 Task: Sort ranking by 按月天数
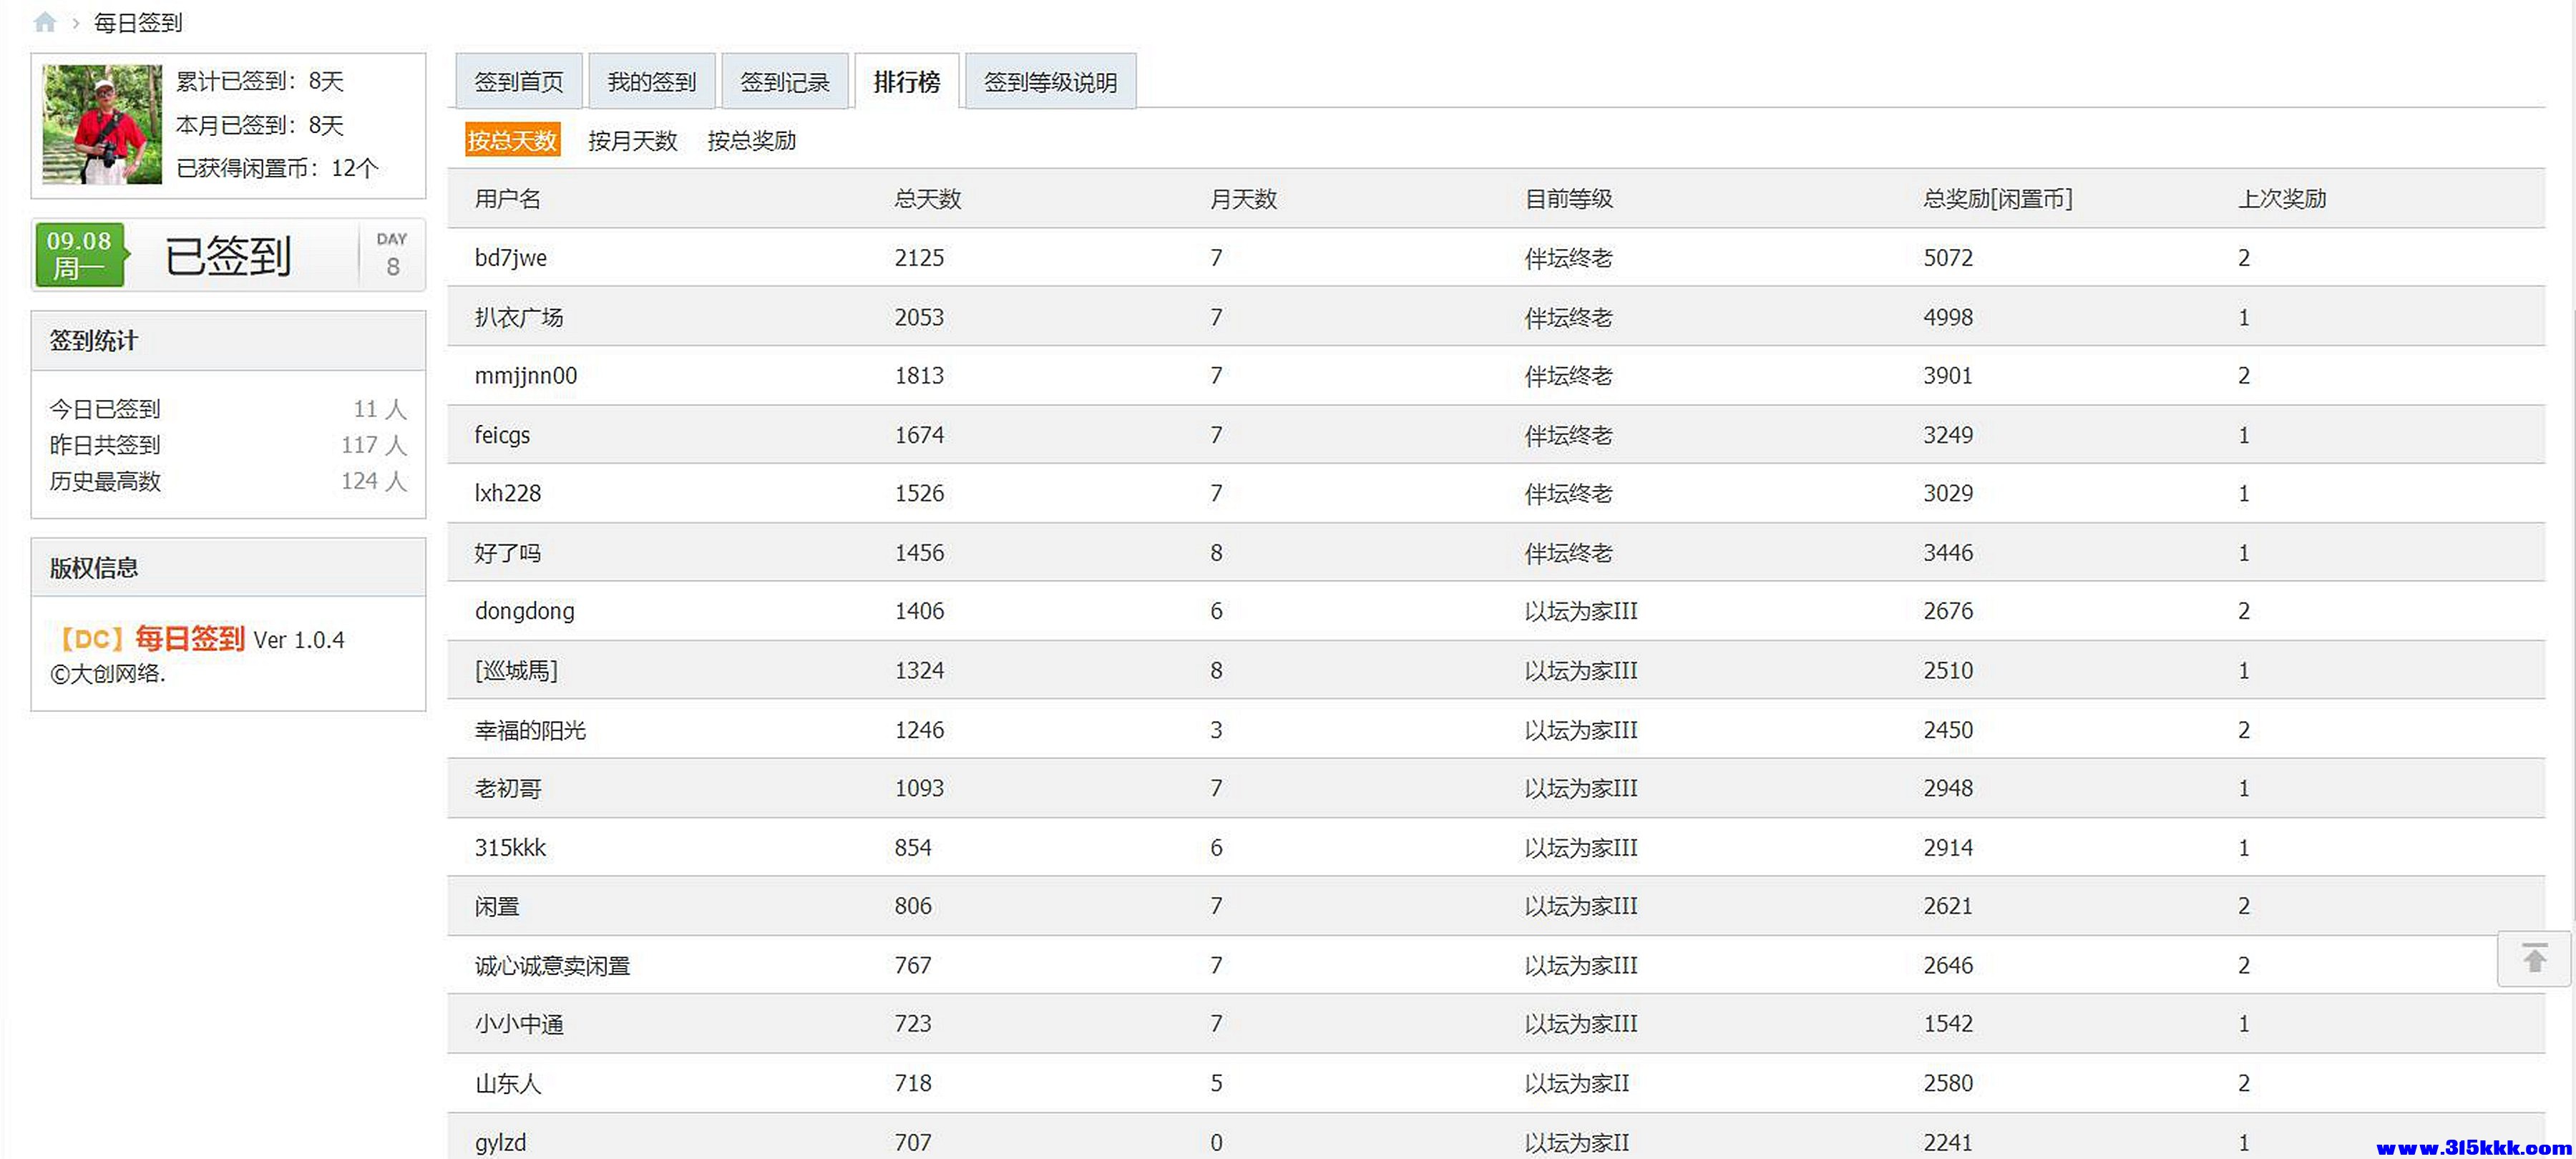click(x=632, y=140)
